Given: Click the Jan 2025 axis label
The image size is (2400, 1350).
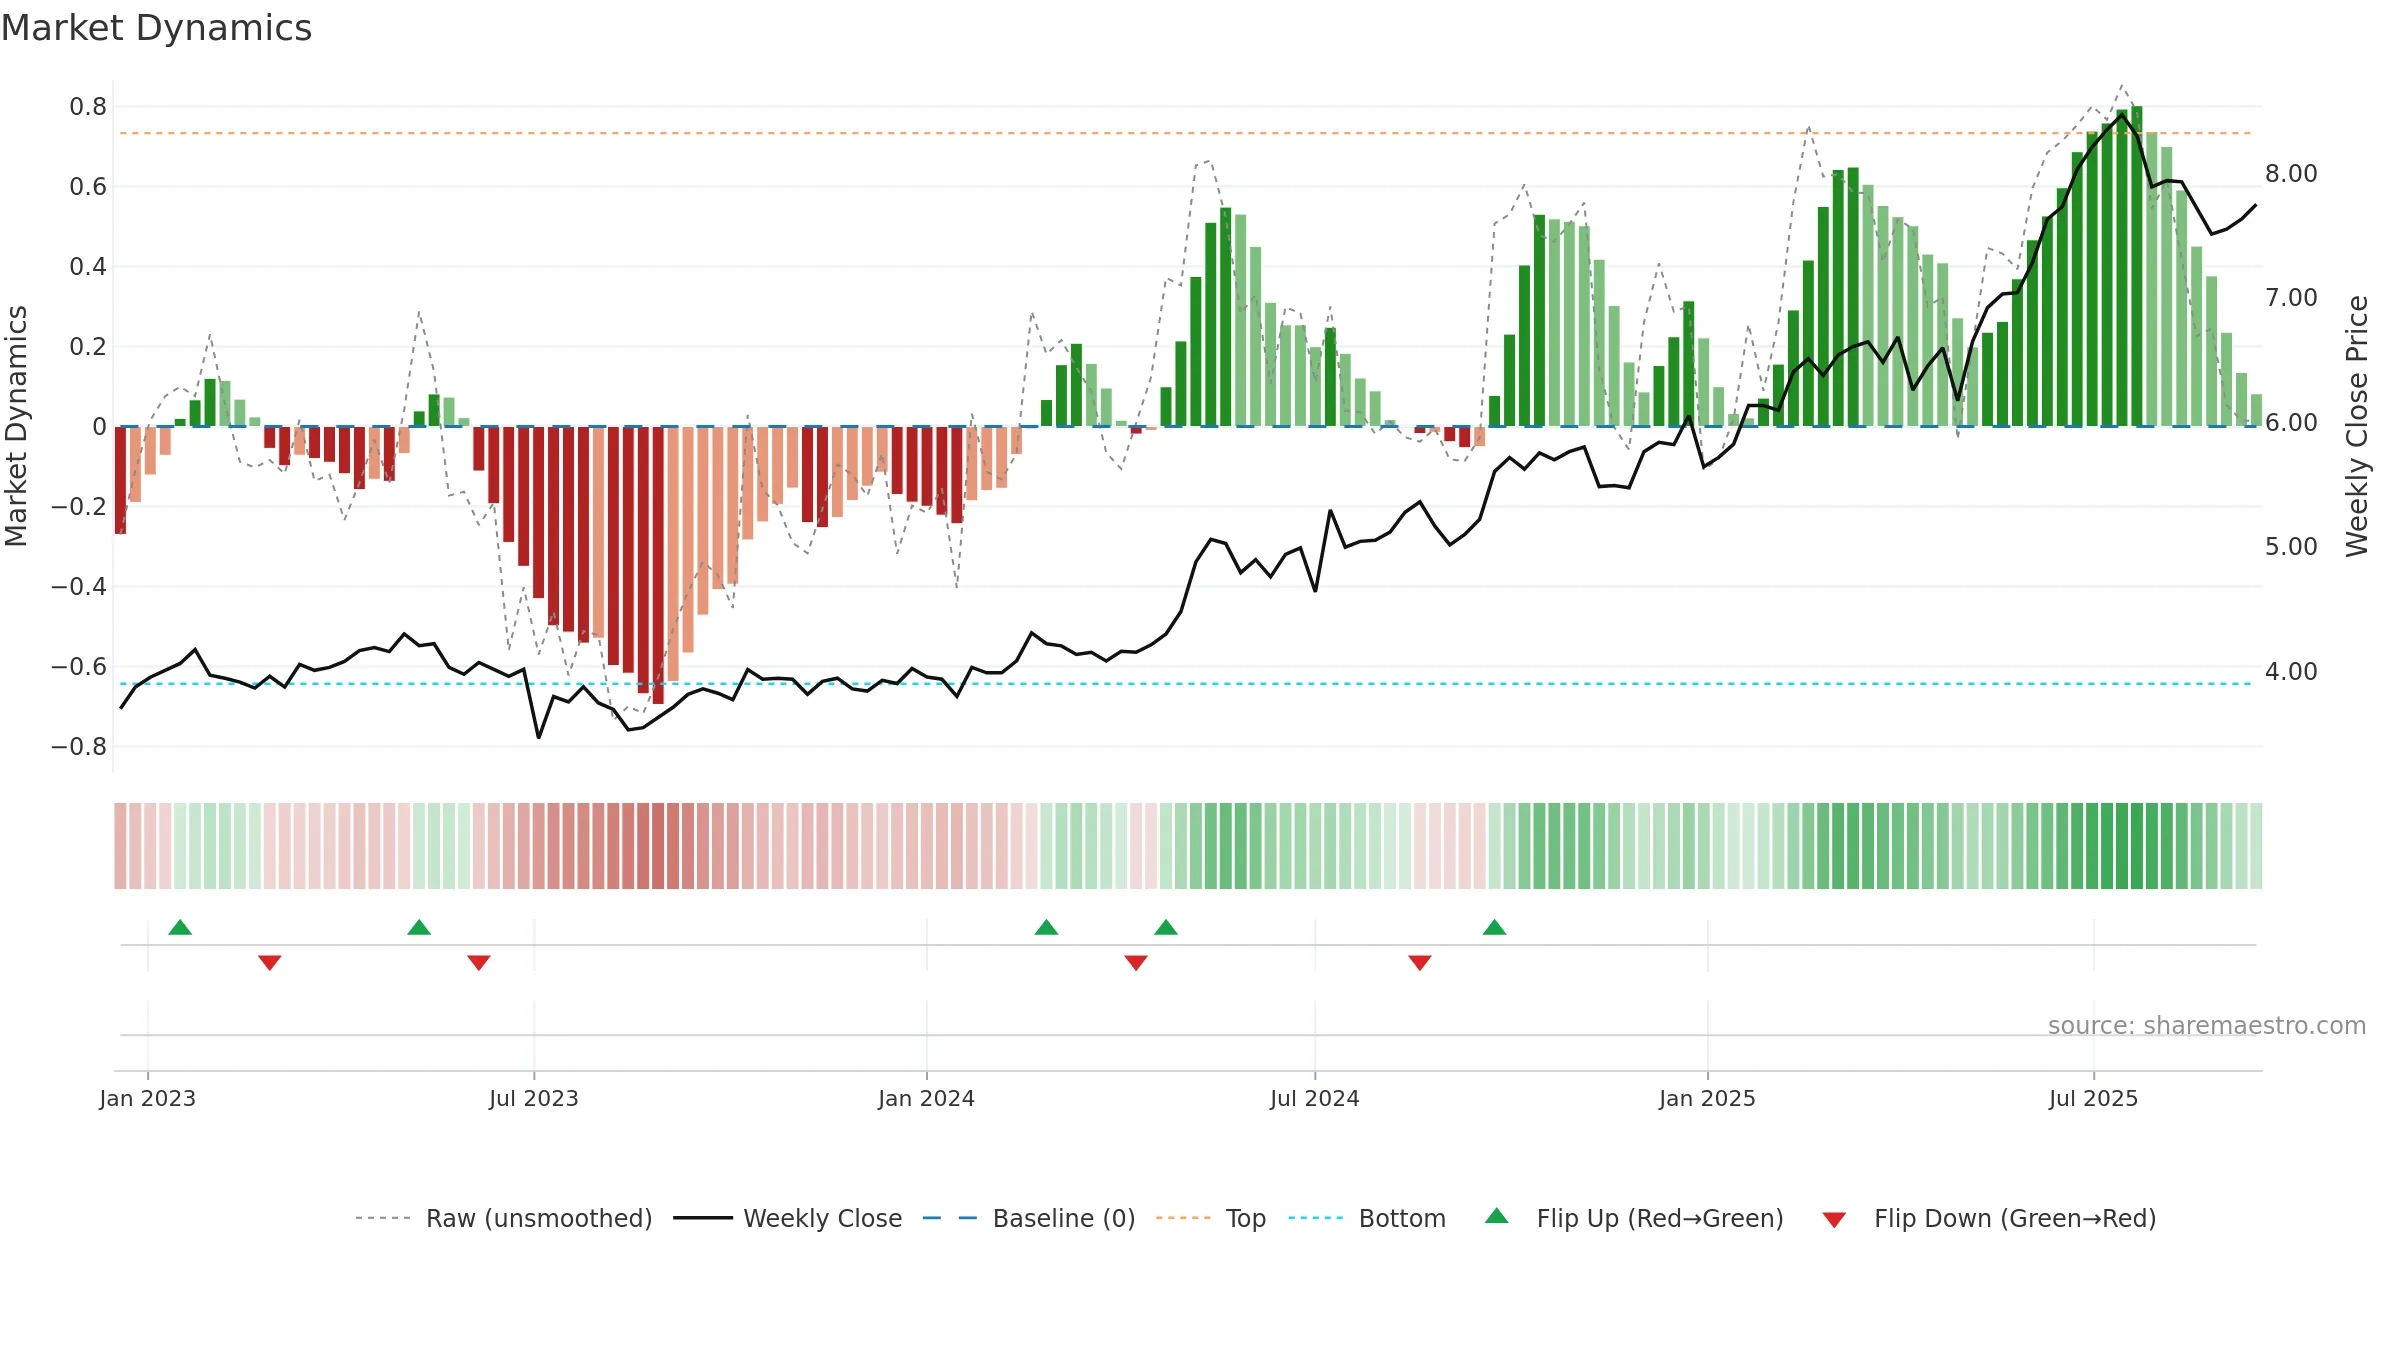Looking at the screenshot, I should pos(1708,1098).
